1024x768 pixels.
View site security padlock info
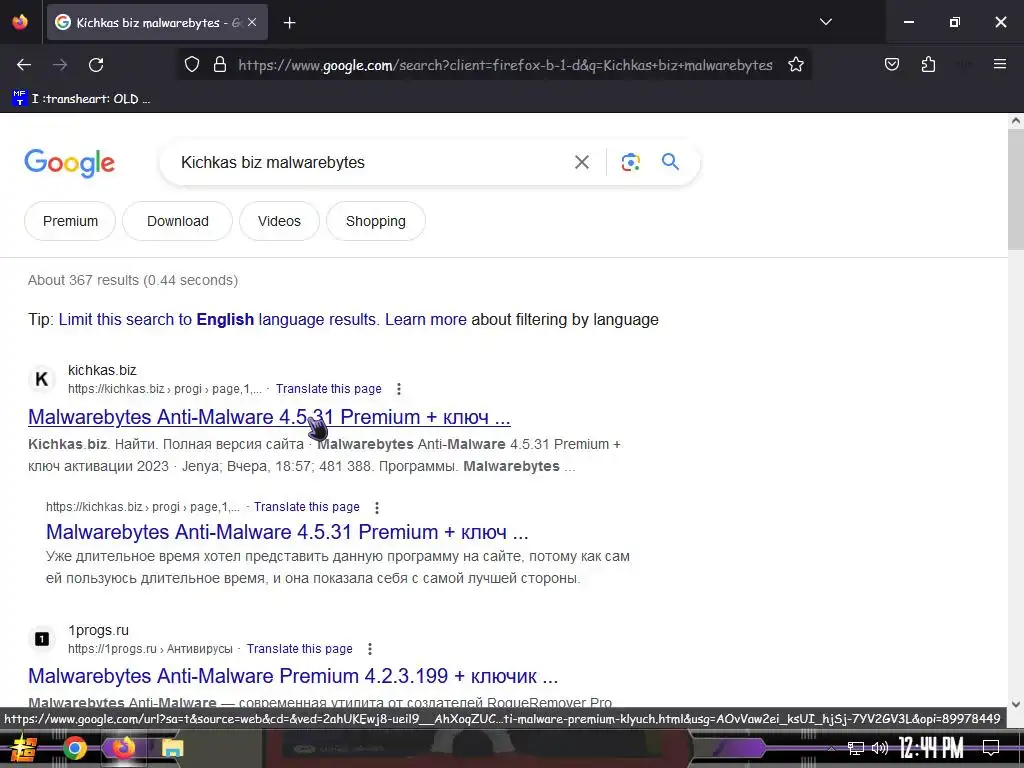pos(220,65)
